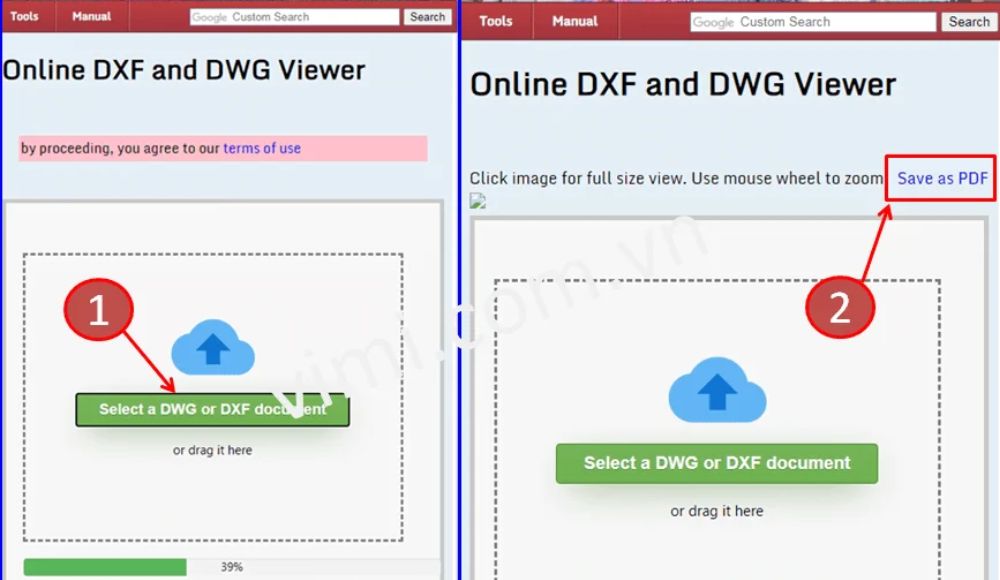Open the Tools menu in right page
This screenshot has width=1000, height=580.
tap(496, 21)
